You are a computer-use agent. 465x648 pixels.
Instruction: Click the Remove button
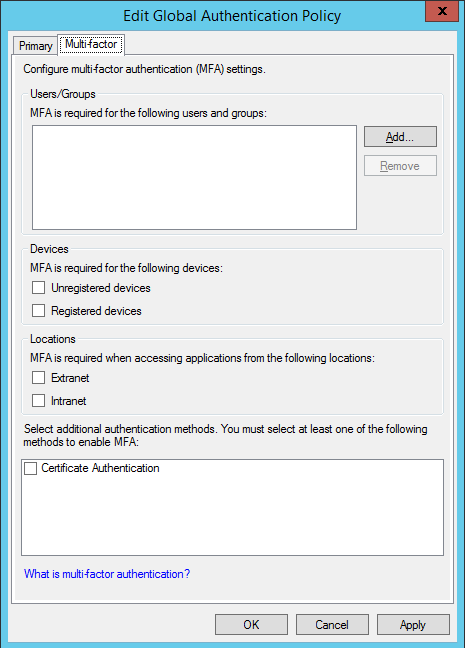pyautogui.click(x=400, y=166)
